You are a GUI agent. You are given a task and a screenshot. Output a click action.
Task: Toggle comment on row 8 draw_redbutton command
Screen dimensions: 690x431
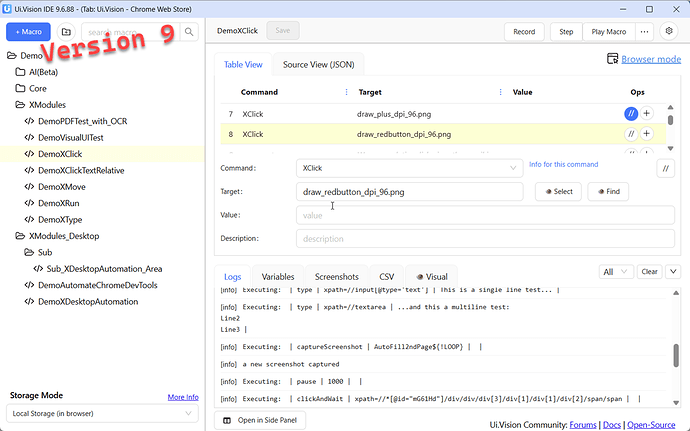pos(631,134)
